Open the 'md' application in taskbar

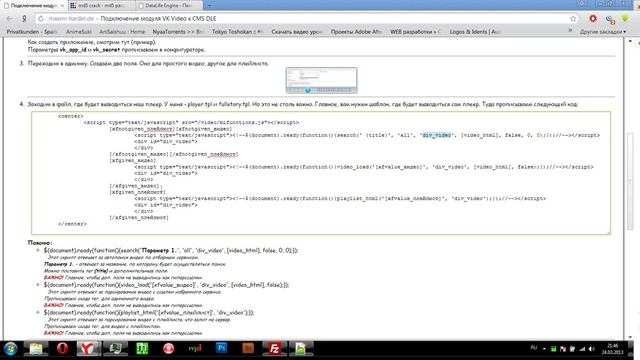(195, 349)
